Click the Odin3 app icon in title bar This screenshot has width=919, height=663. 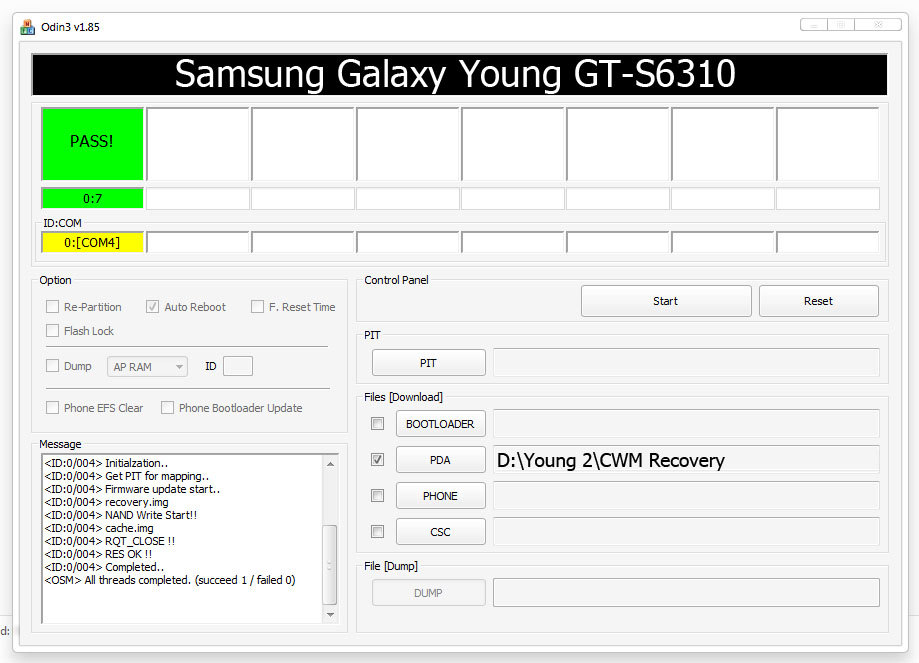pos(27,27)
